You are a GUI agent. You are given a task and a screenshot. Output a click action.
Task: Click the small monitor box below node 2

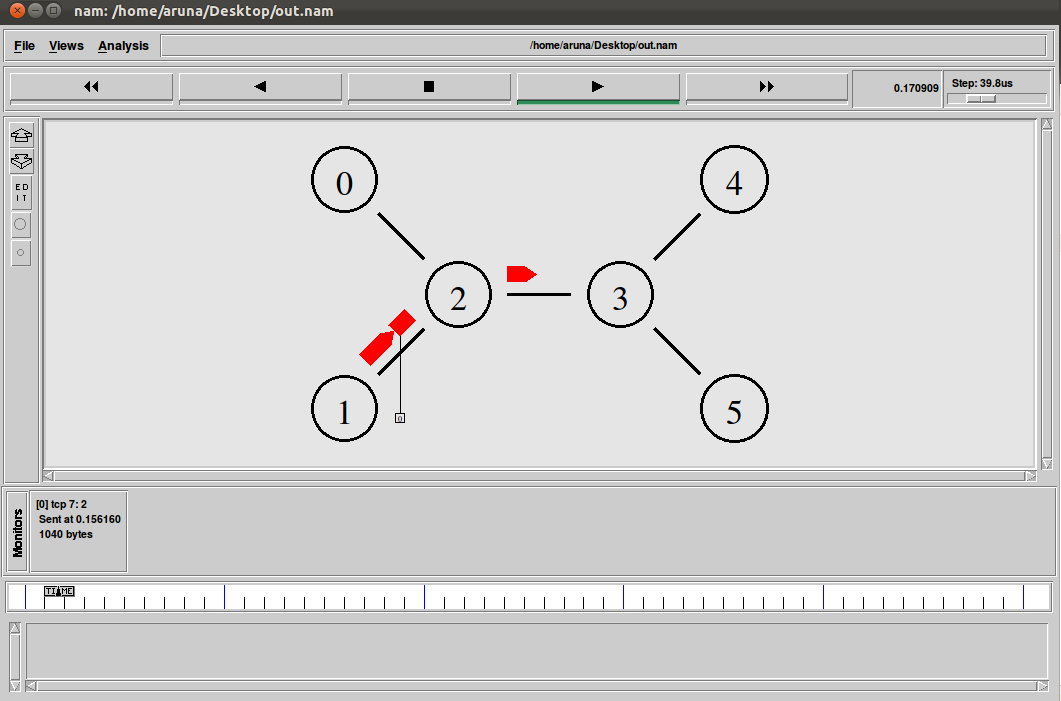tap(399, 418)
